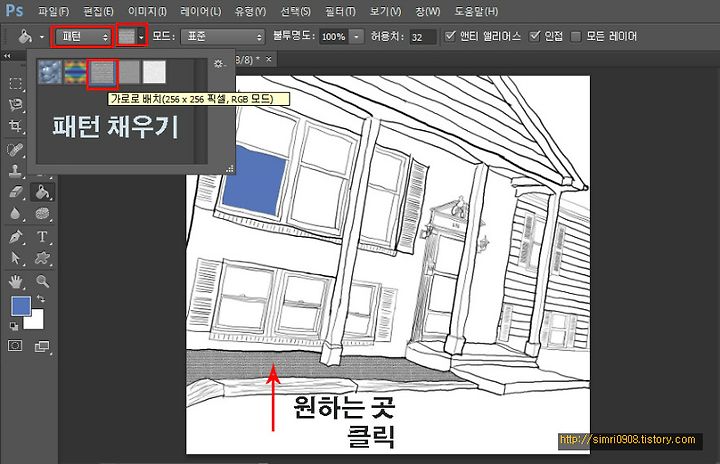Open the 유형(Y) menu
This screenshot has width=720, height=464.
pos(250,11)
